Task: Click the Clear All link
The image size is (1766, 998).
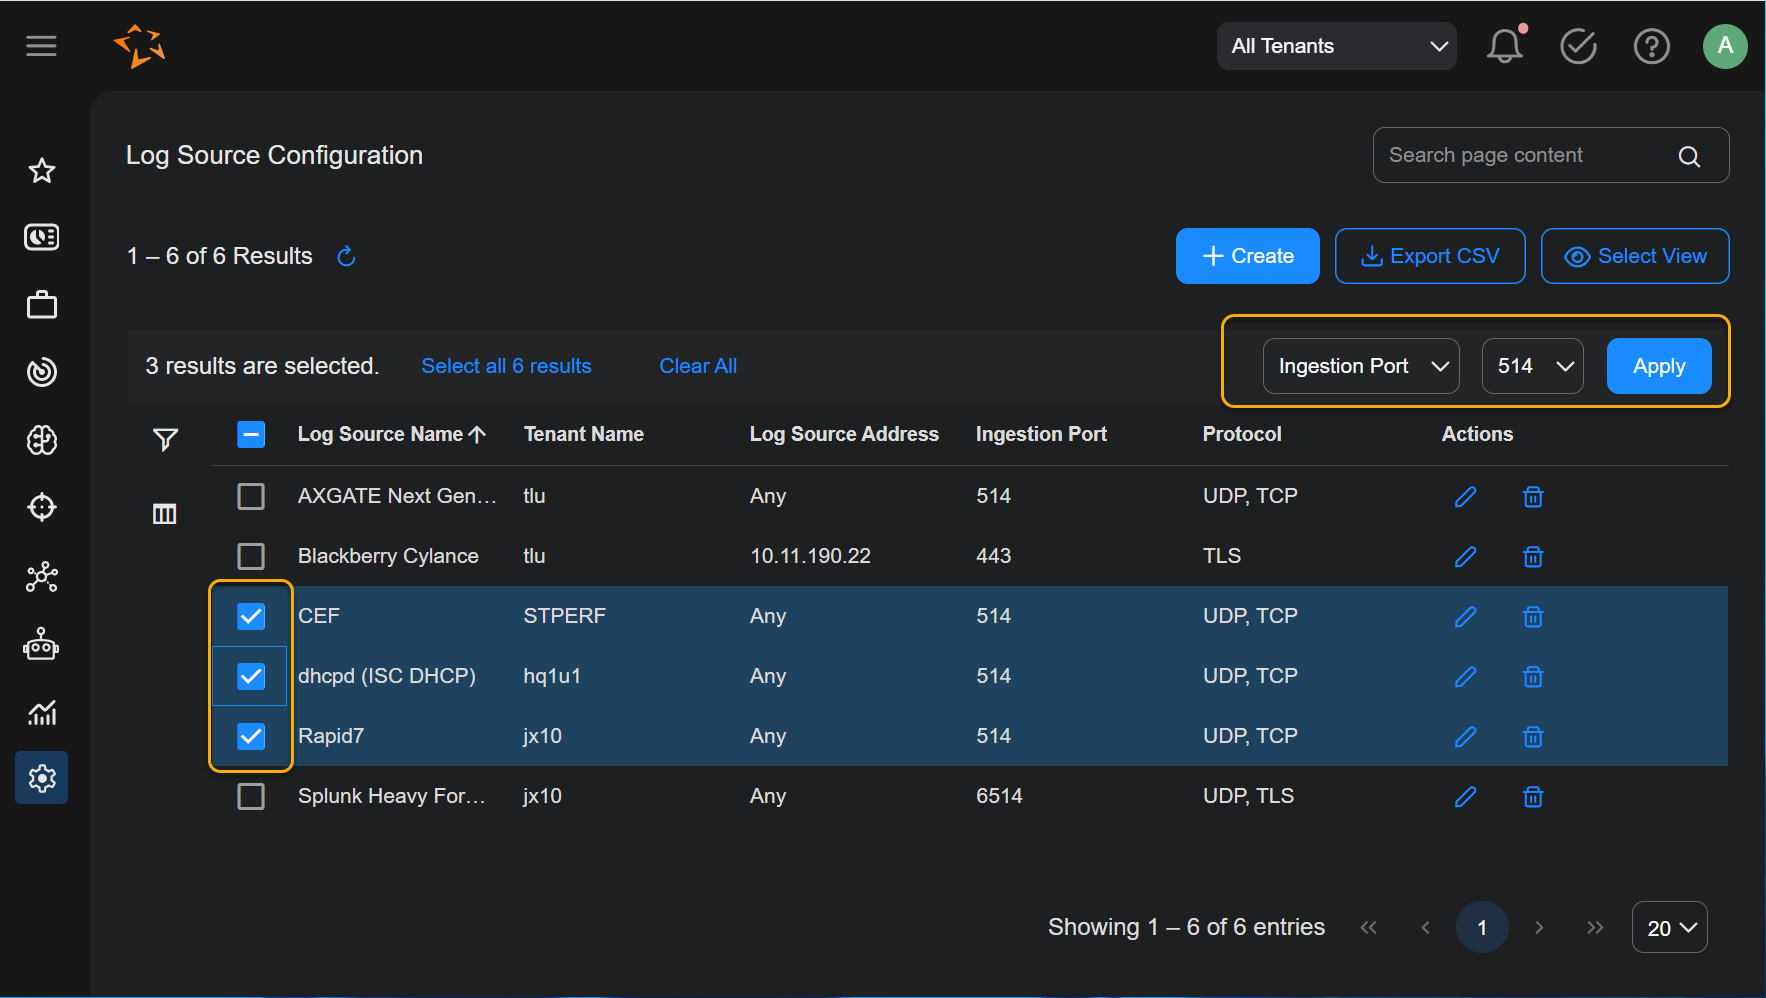Action: (697, 366)
